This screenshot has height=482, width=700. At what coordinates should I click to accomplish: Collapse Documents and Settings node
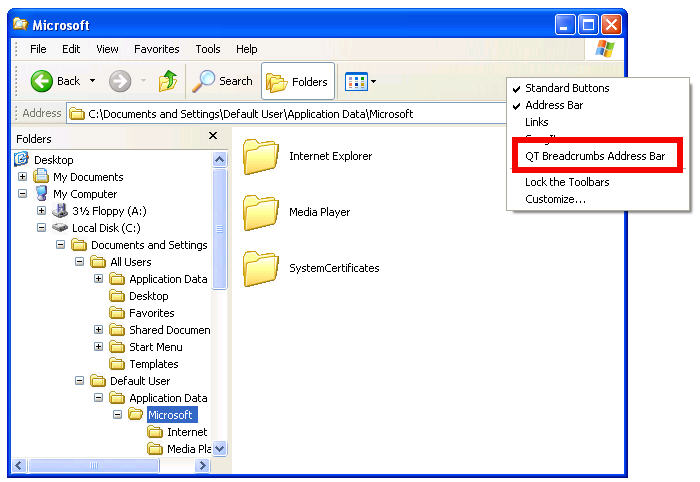pyautogui.click(x=61, y=245)
